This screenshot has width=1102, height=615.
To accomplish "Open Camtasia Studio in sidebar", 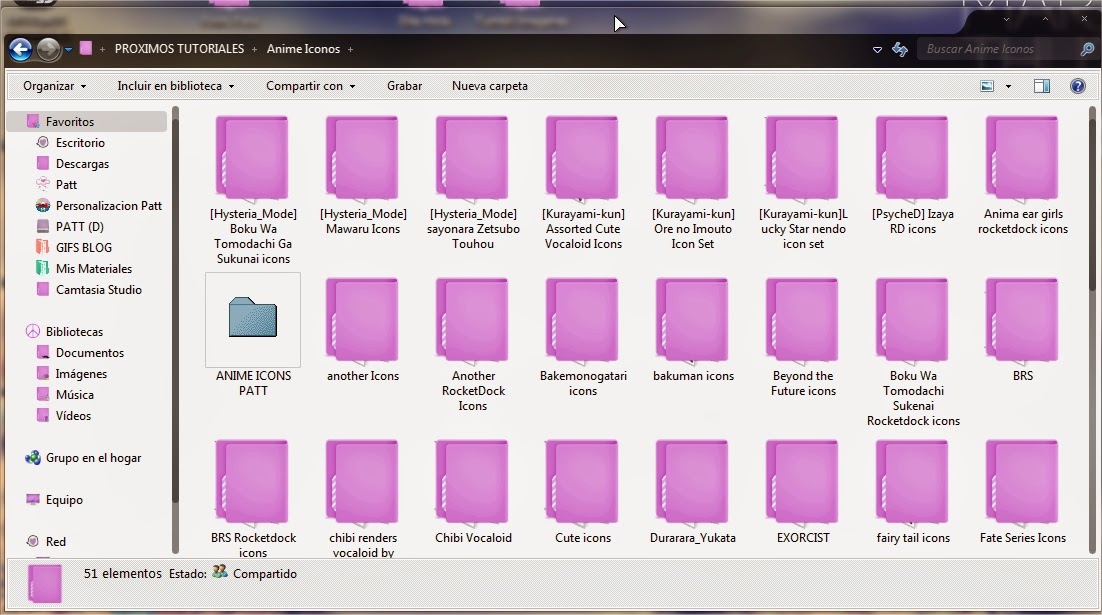I will (x=98, y=290).
